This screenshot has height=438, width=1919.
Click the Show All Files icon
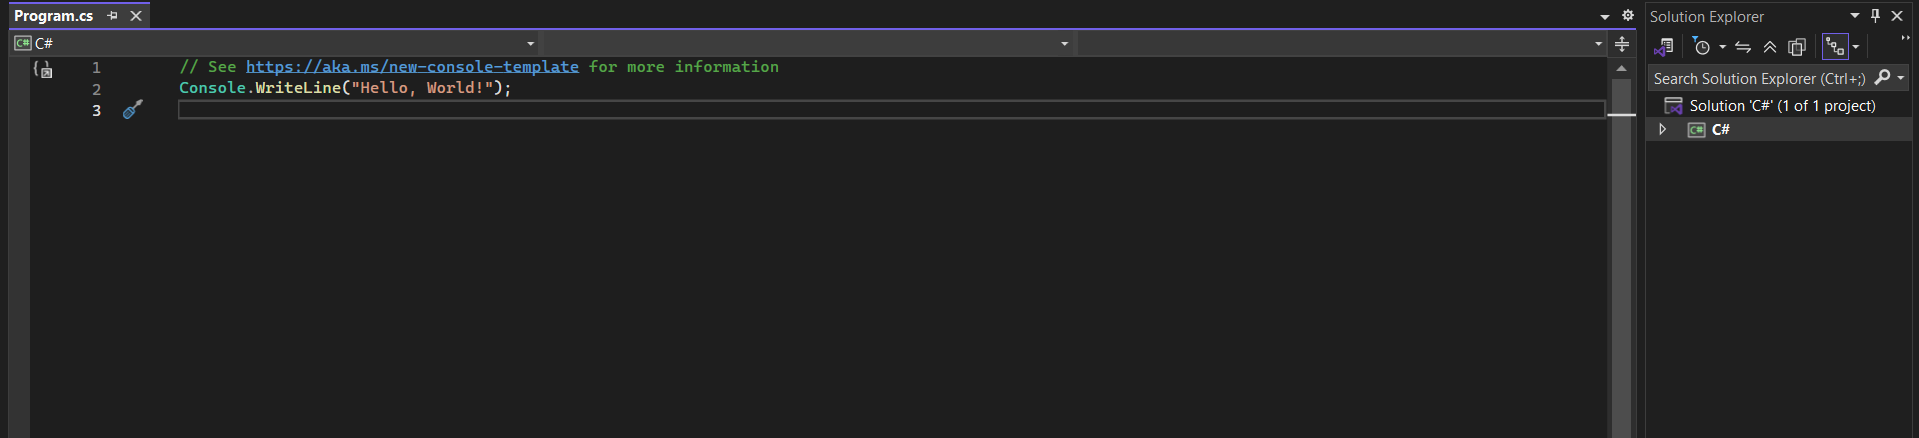coord(1797,47)
